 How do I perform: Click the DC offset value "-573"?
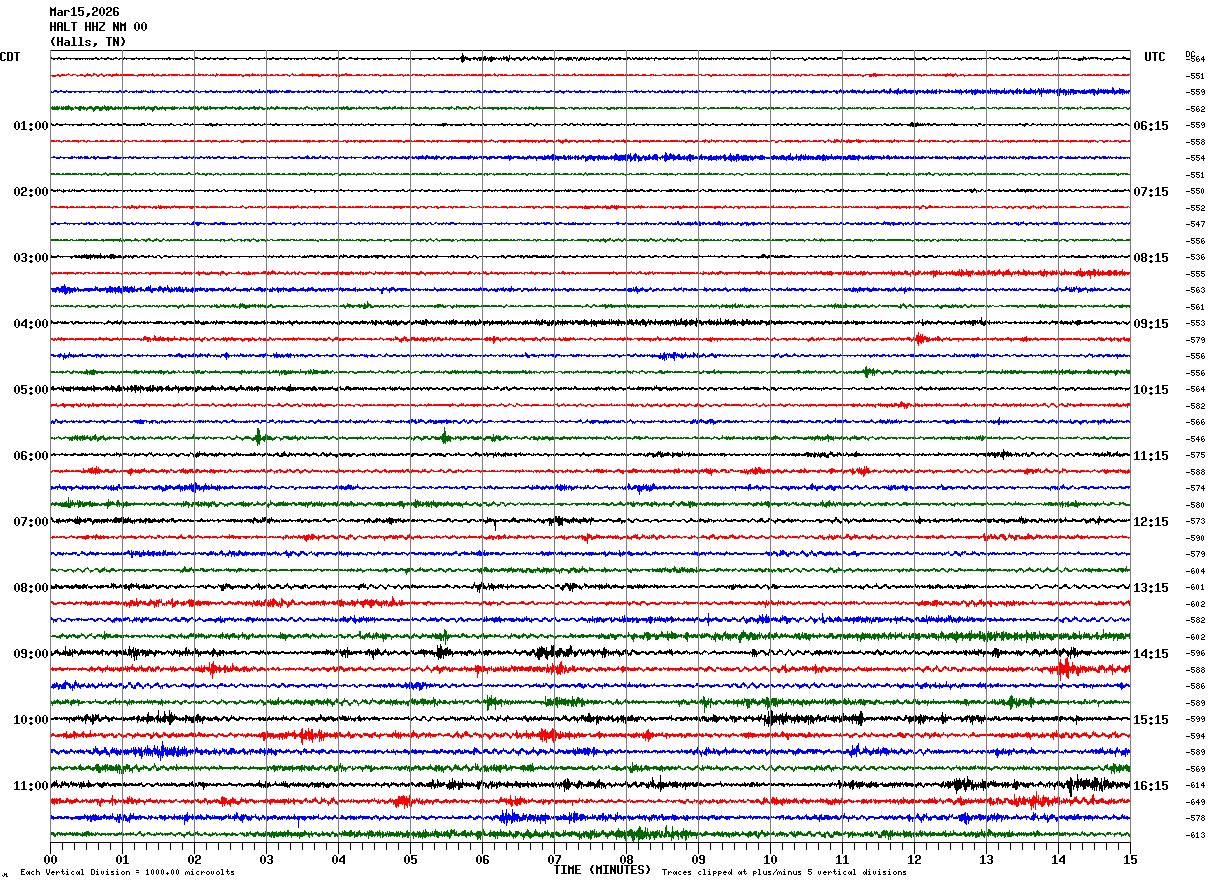1195,522
